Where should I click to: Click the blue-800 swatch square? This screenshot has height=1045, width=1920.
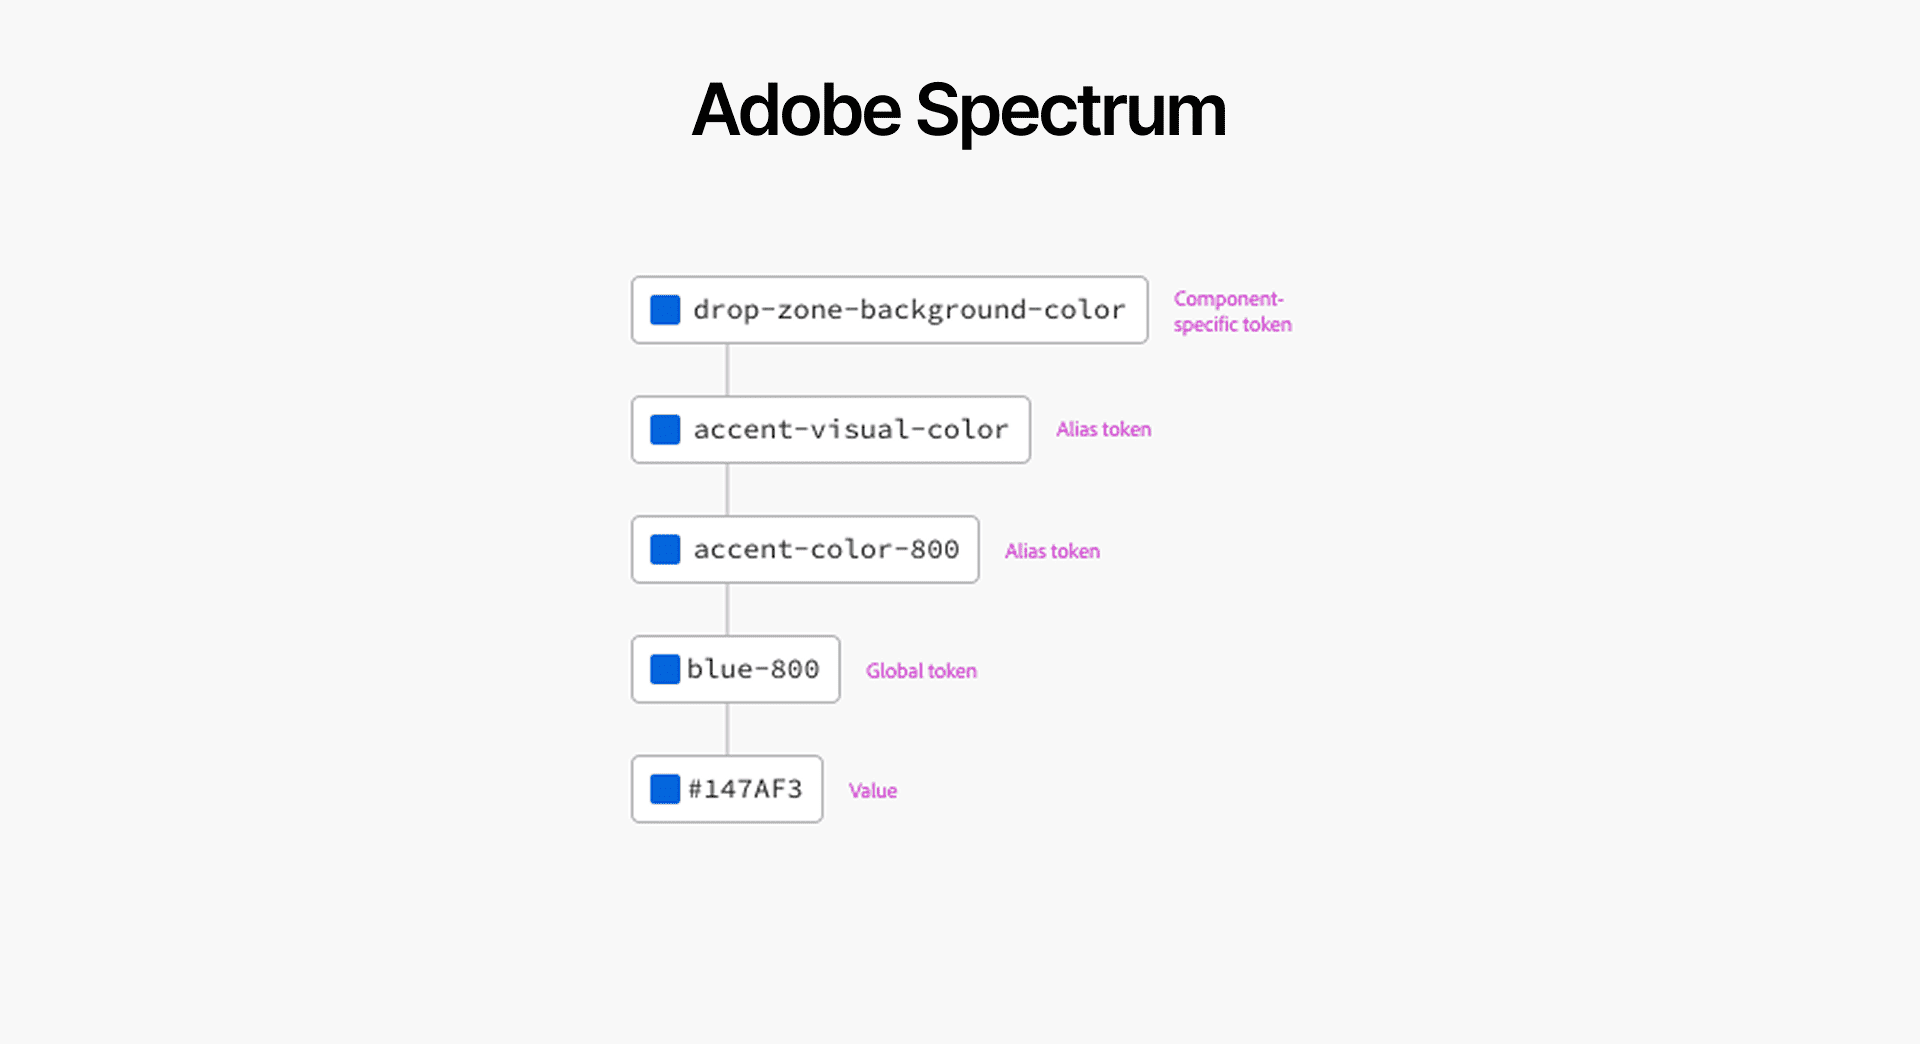coord(665,669)
